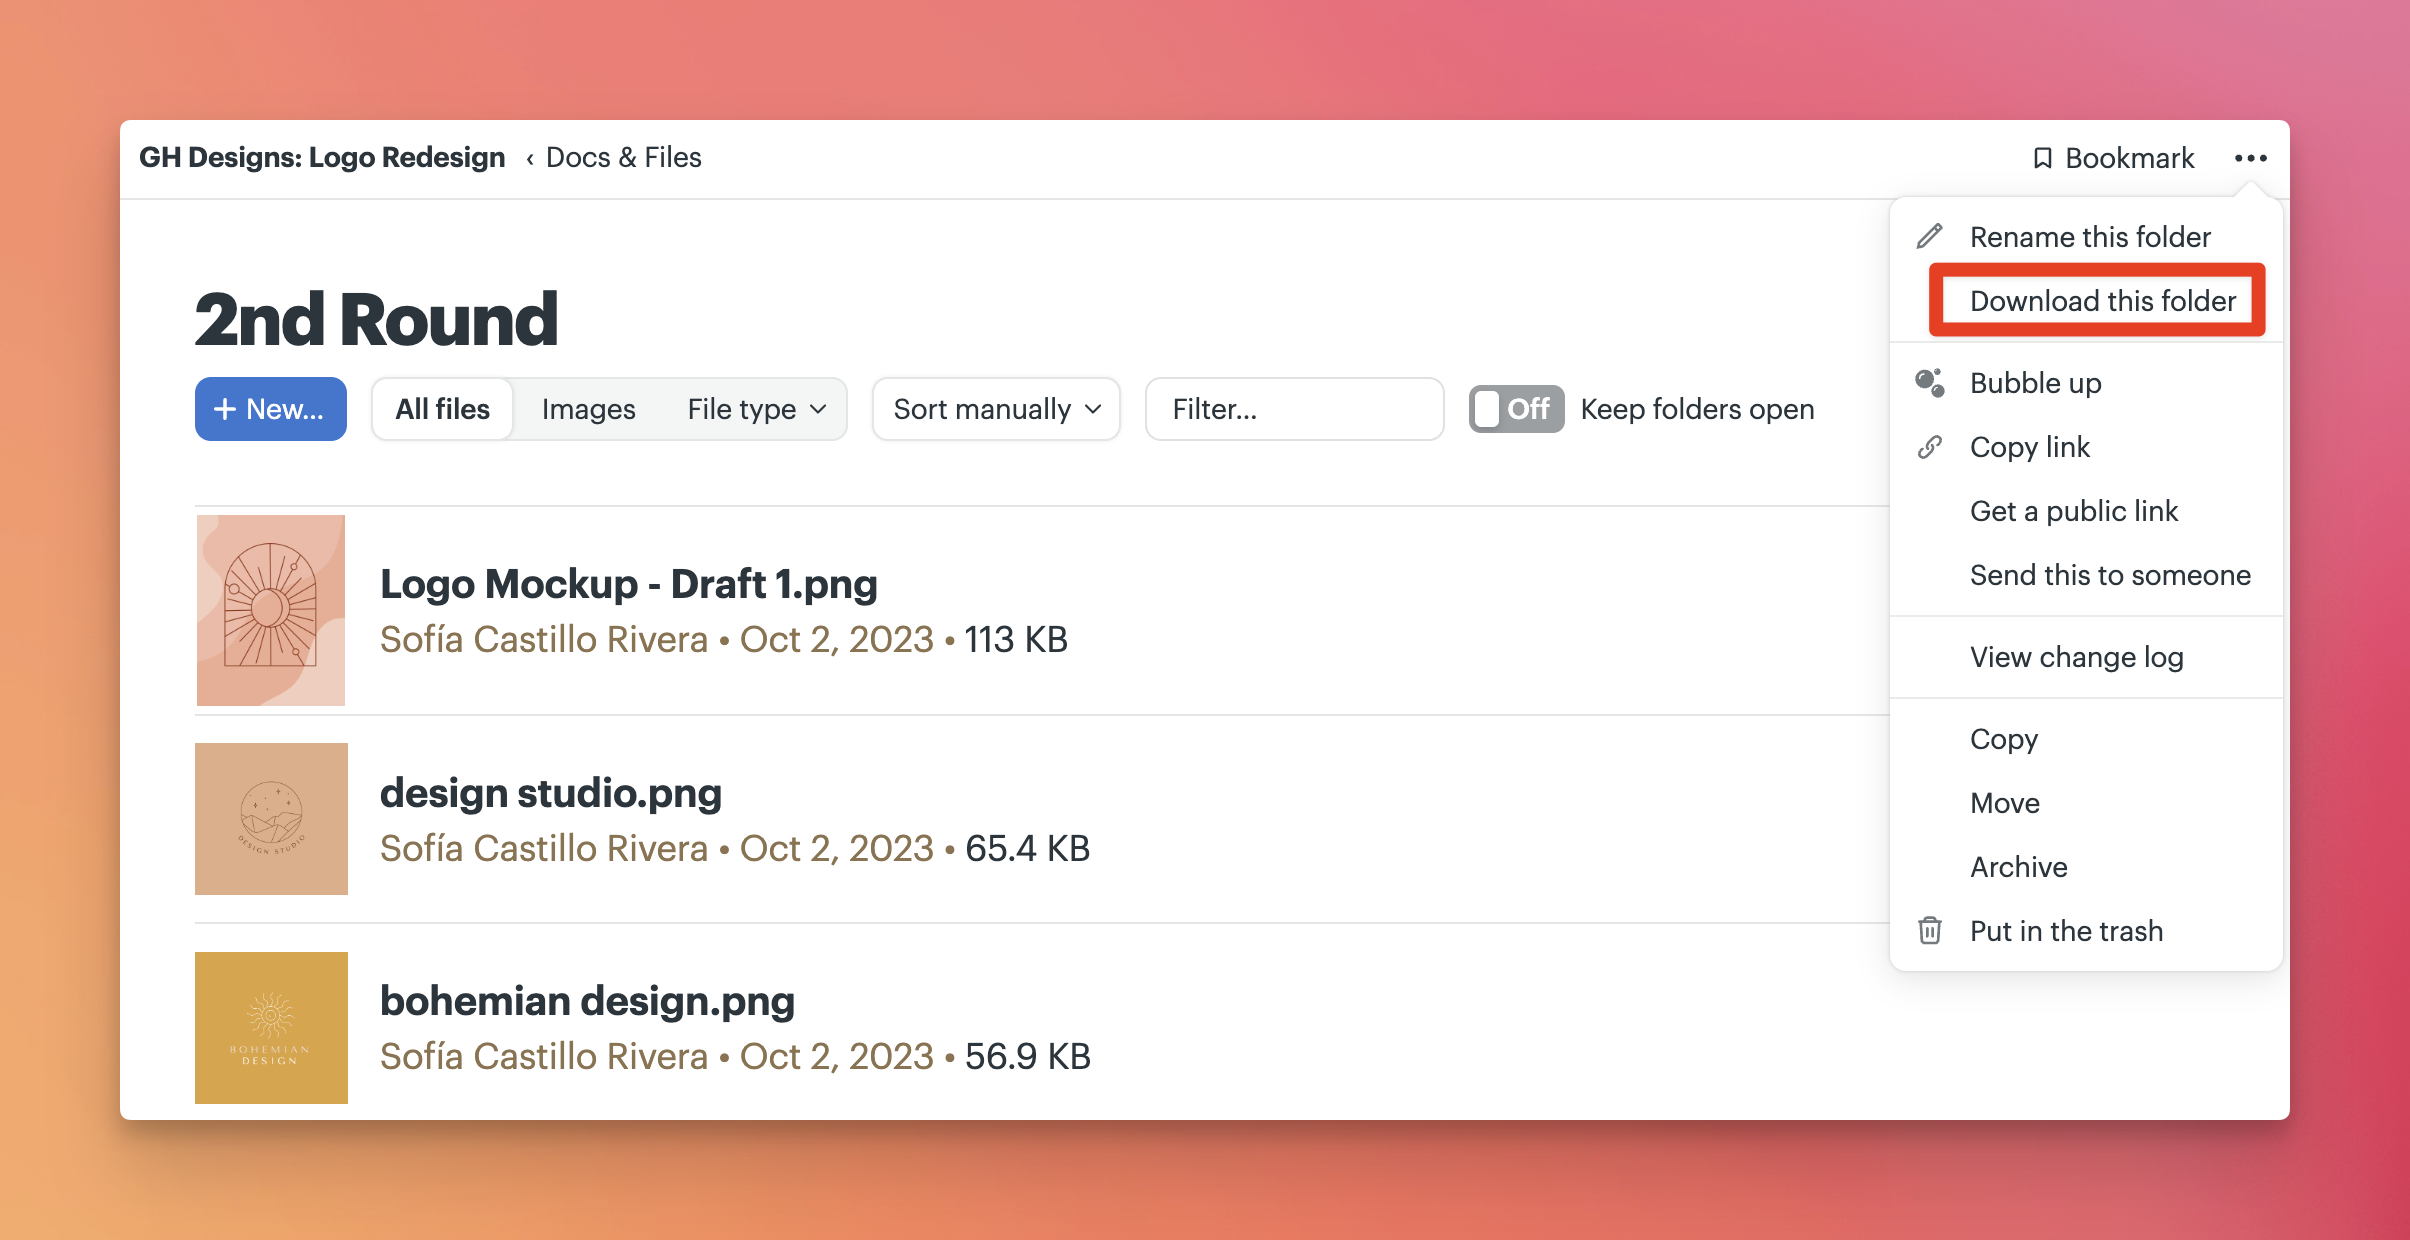Click the bubbles icon beside Bubble up

tap(1930, 383)
